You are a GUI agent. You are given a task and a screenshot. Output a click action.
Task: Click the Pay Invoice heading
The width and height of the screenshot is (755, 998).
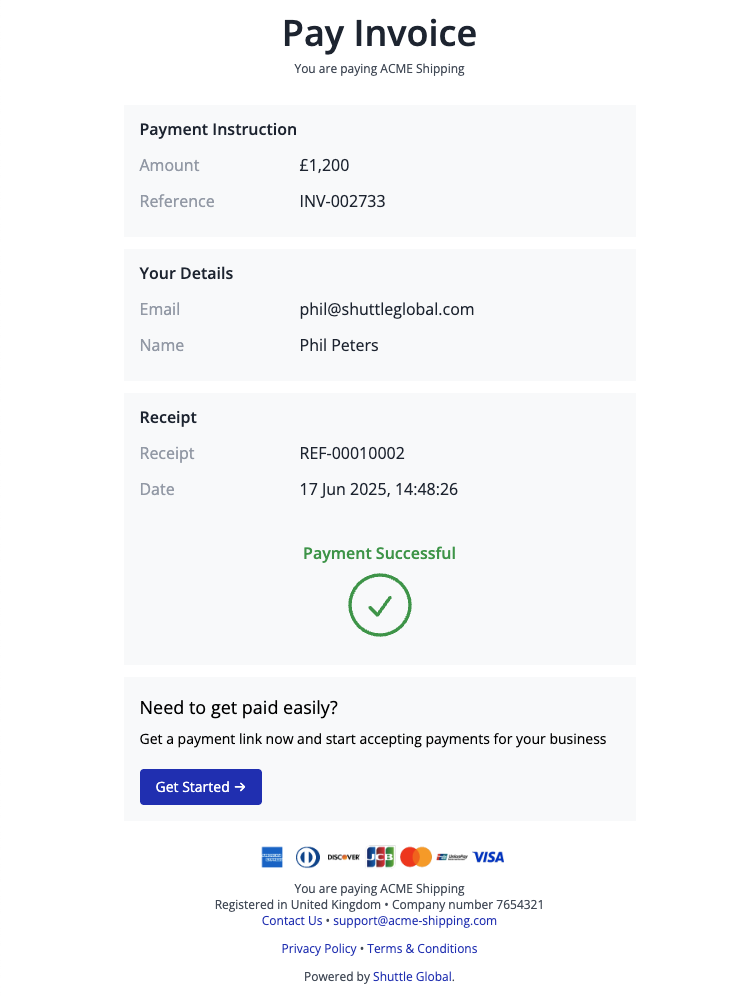379,34
